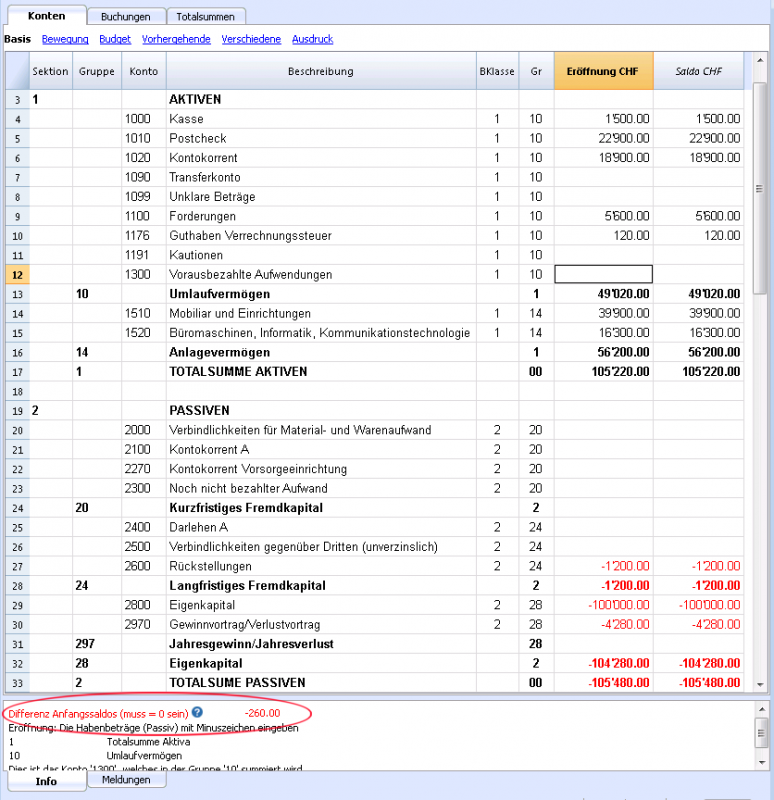774x800 pixels.
Task: Select 'TOTALSUME PASSIVEN' cell
Action: tap(321, 683)
